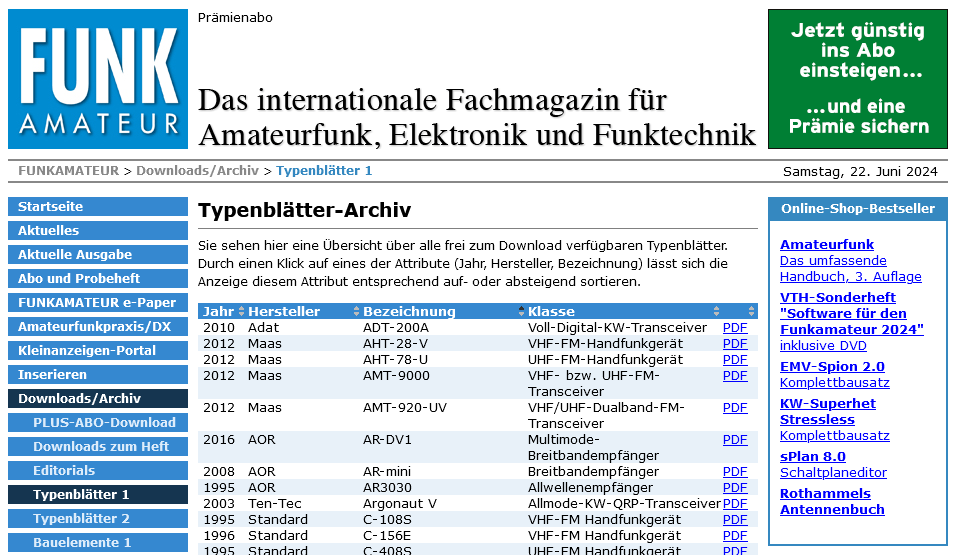Open PDF for AOR AR-DV1
Screen dimensions: 957x555
pos(735,440)
